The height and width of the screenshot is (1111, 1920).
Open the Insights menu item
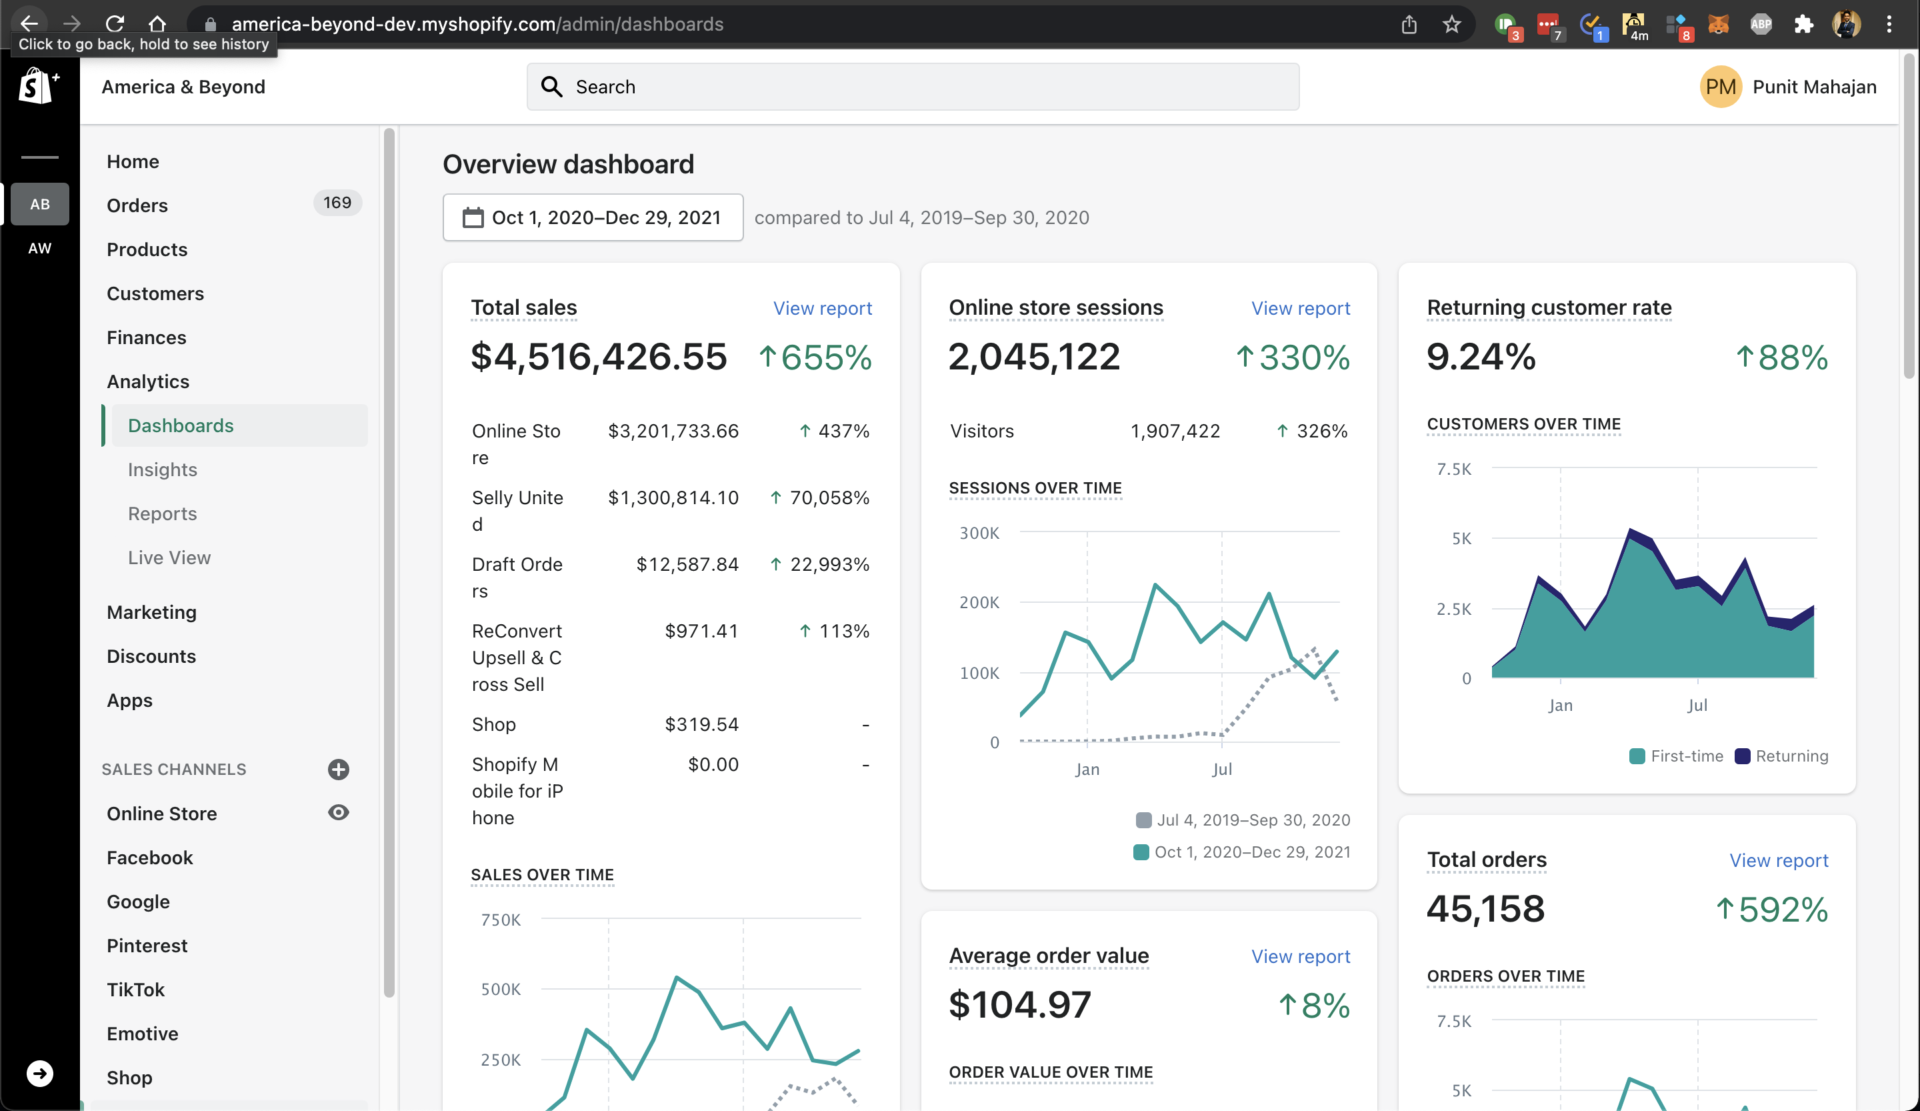click(x=162, y=469)
